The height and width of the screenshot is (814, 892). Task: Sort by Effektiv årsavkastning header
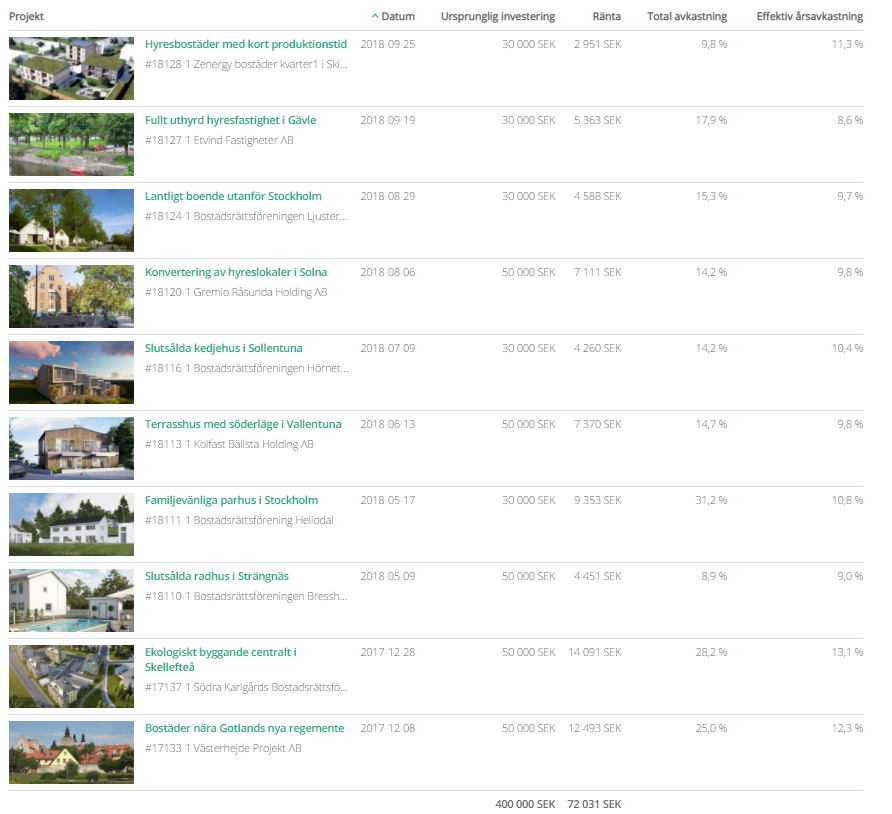tap(809, 17)
